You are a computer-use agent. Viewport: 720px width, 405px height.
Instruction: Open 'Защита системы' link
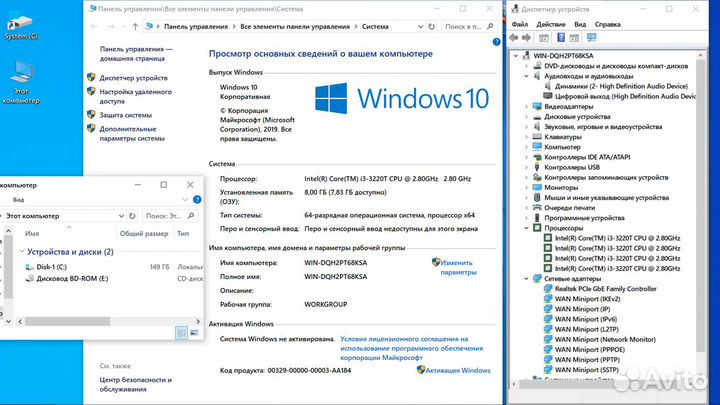(125, 115)
